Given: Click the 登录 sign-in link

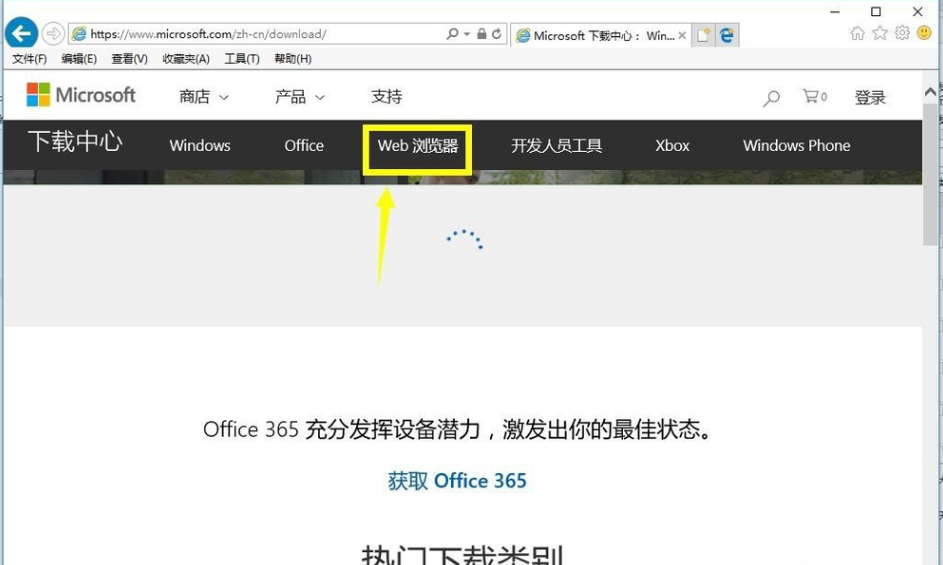Looking at the screenshot, I should click(x=870, y=98).
